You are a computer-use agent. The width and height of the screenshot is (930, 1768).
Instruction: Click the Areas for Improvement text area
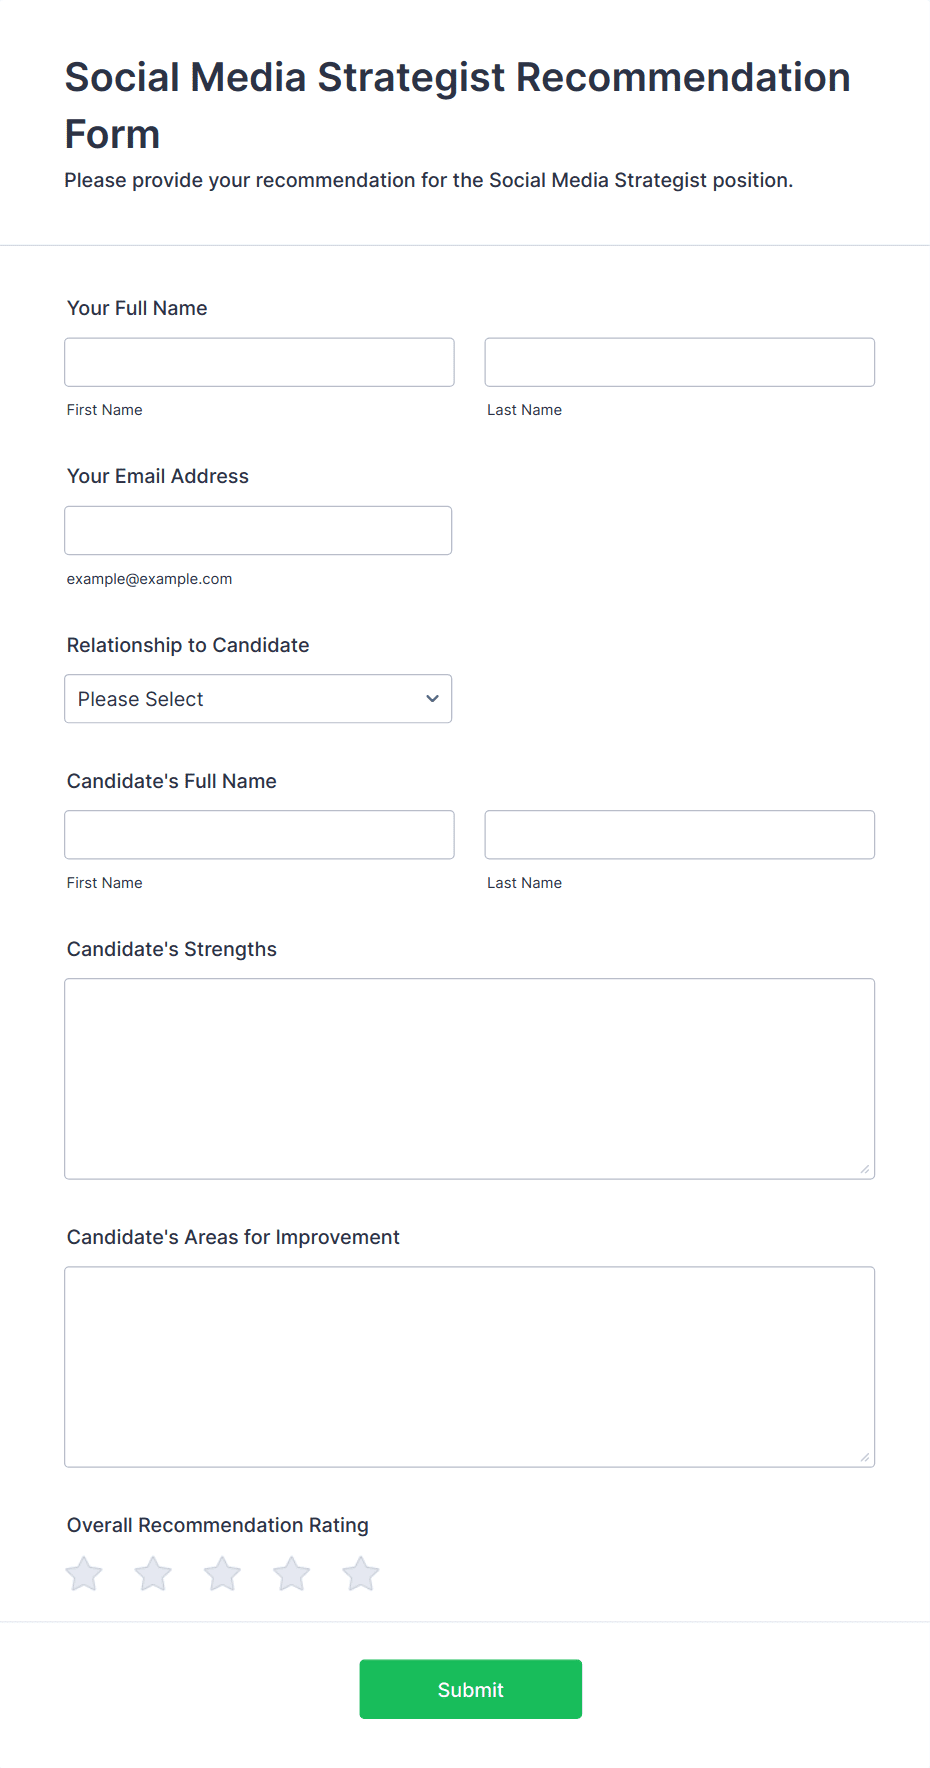469,1366
